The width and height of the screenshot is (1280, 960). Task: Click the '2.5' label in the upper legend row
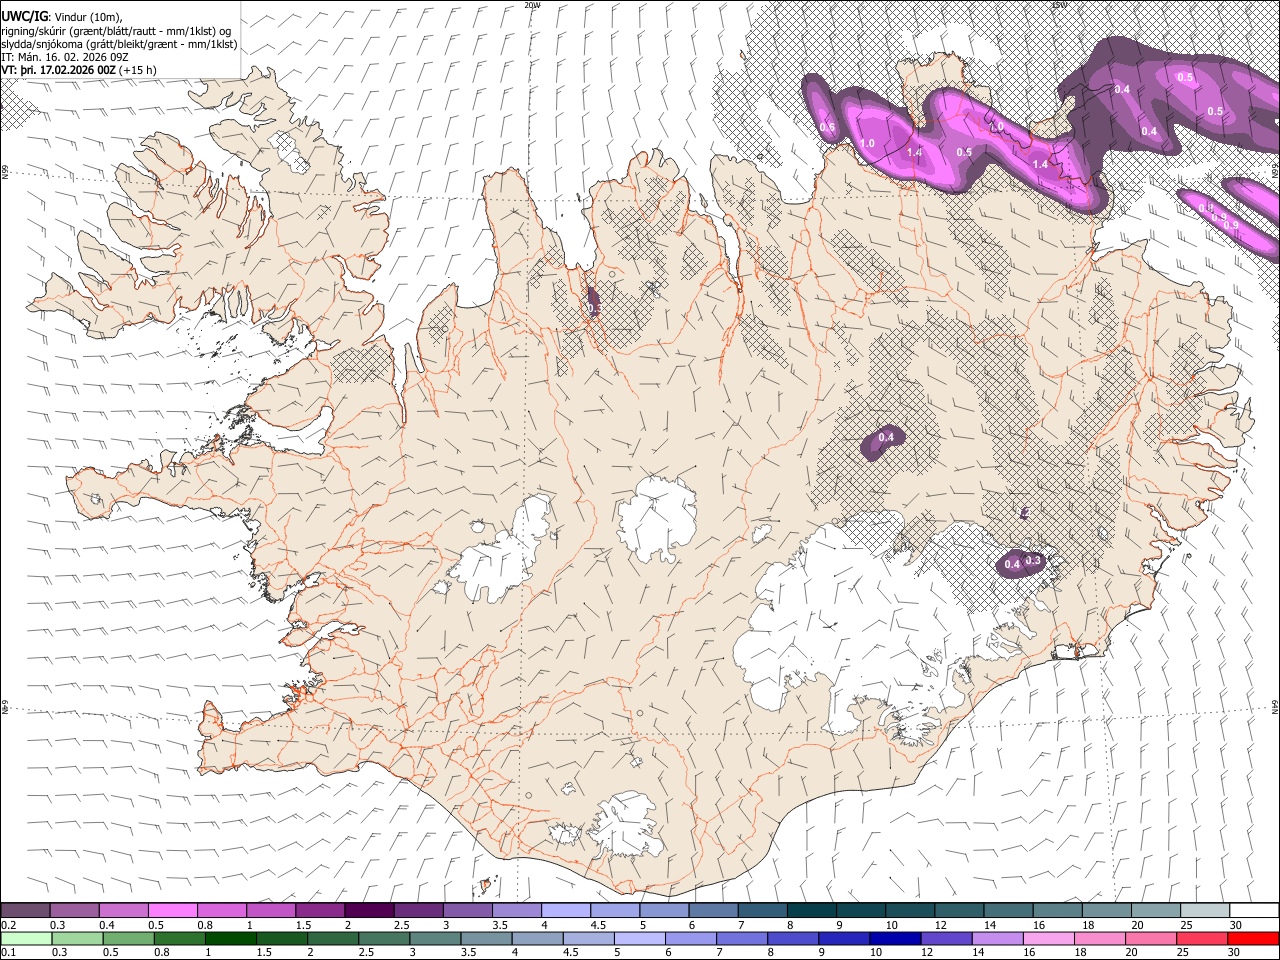pos(401,925)
